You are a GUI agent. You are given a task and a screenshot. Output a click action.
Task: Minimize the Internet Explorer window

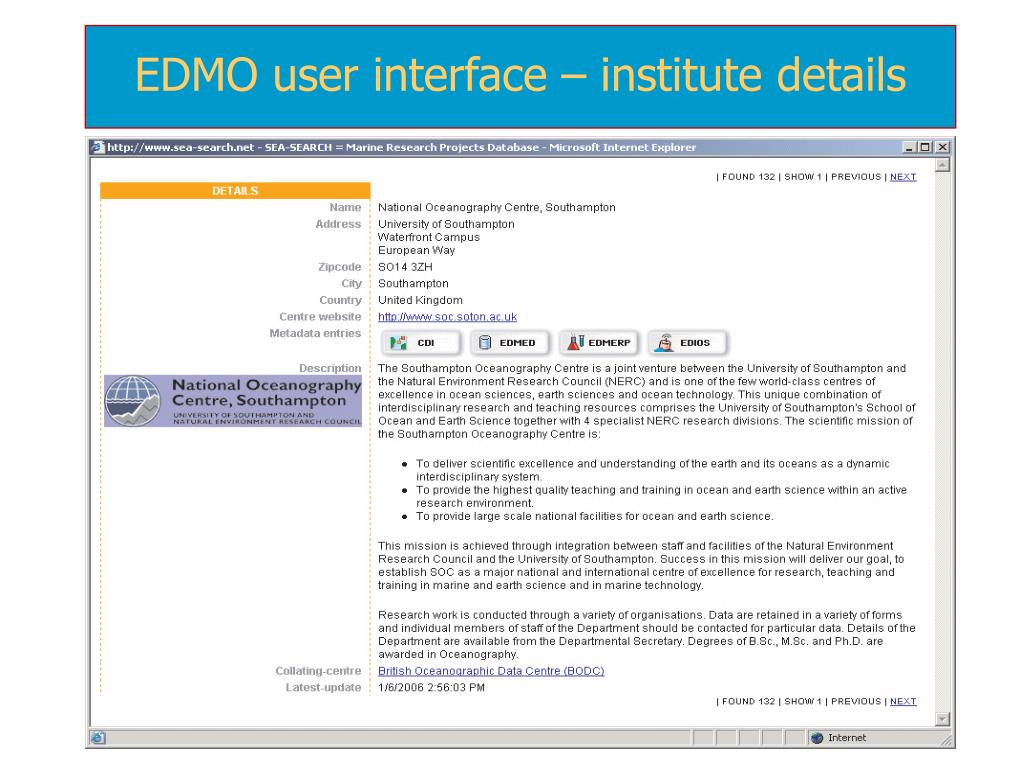tap(910, 148)
